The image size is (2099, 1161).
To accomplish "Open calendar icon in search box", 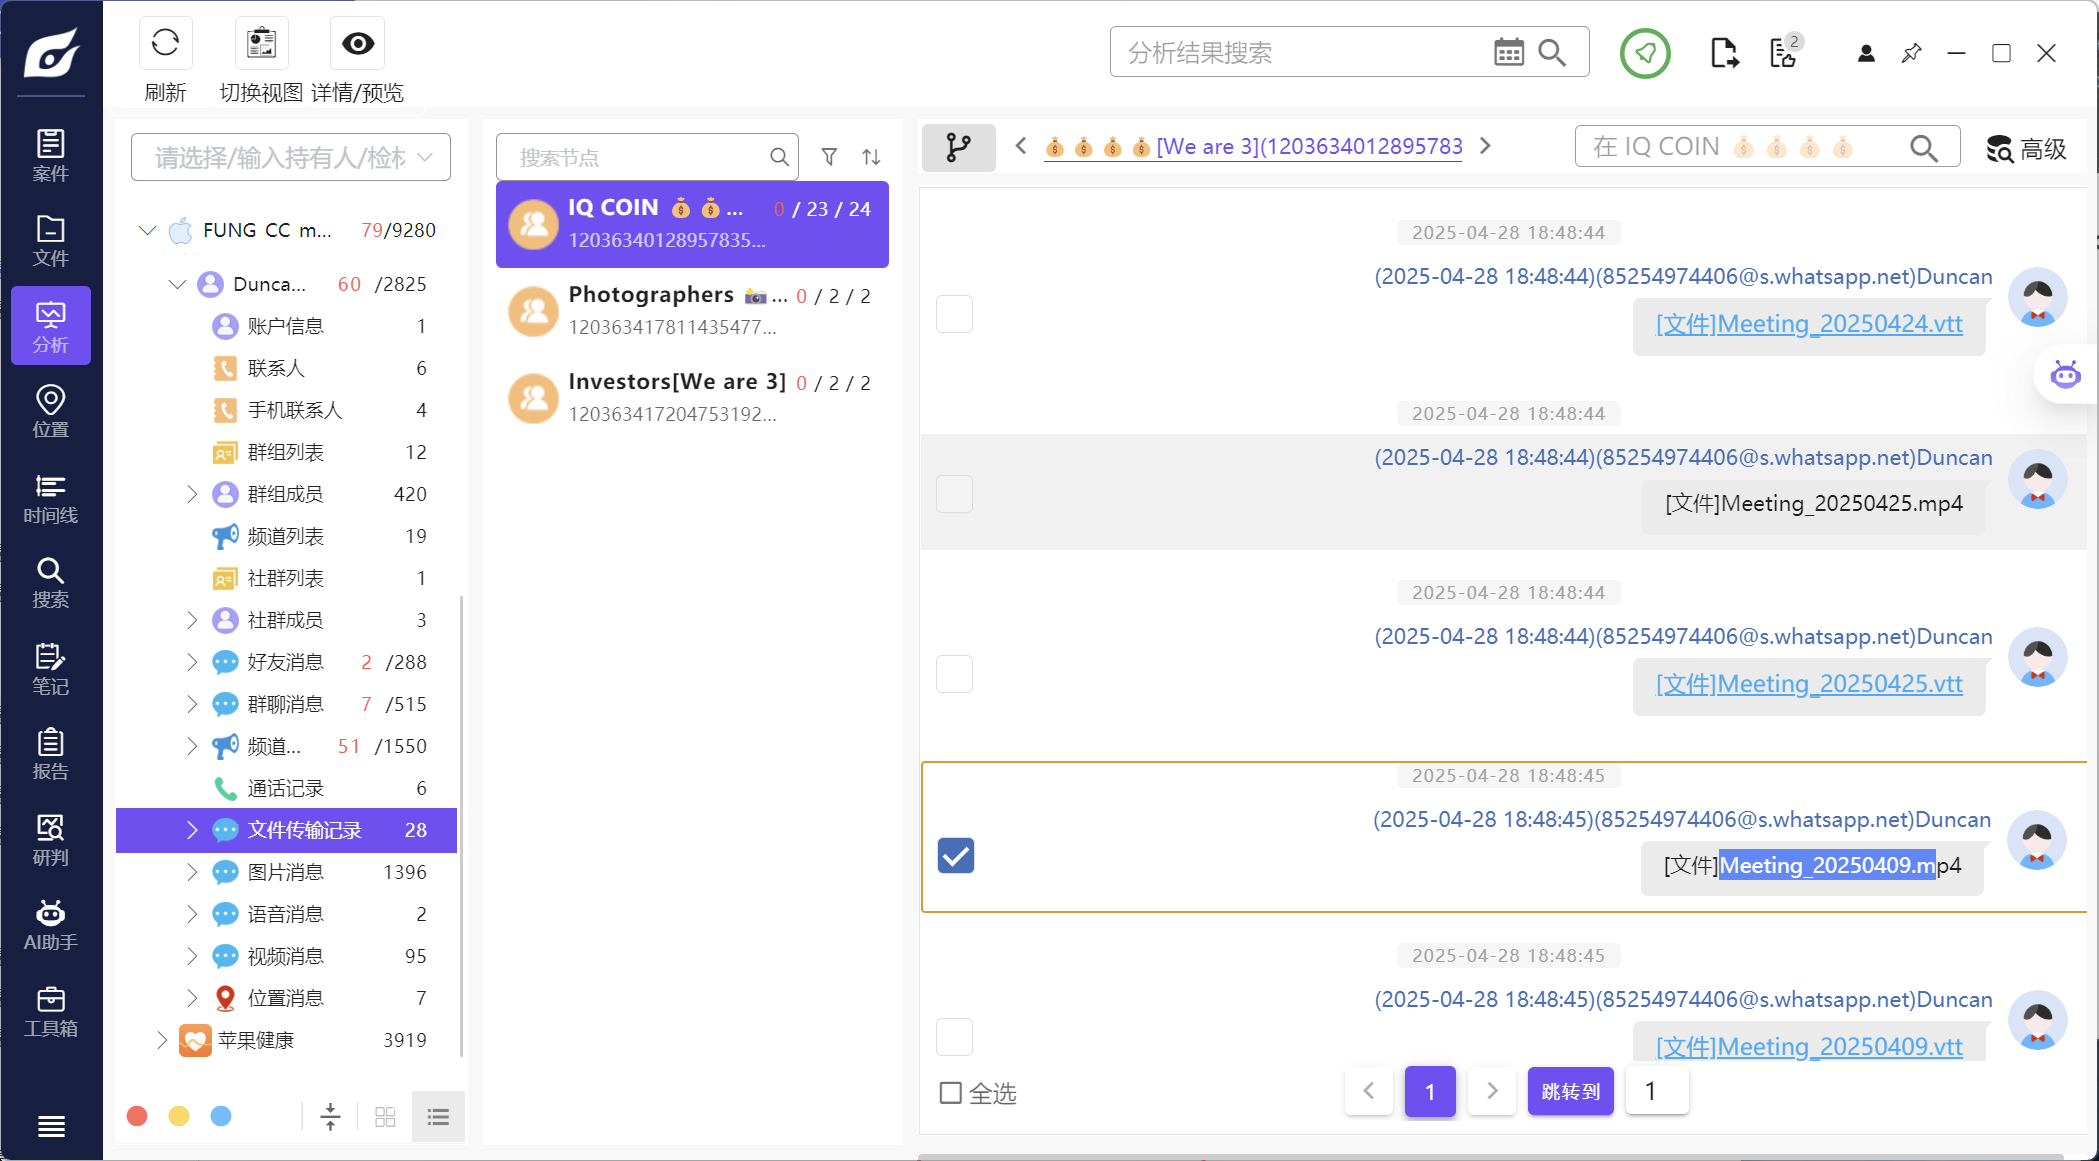I will click(x=1508, y=52).
